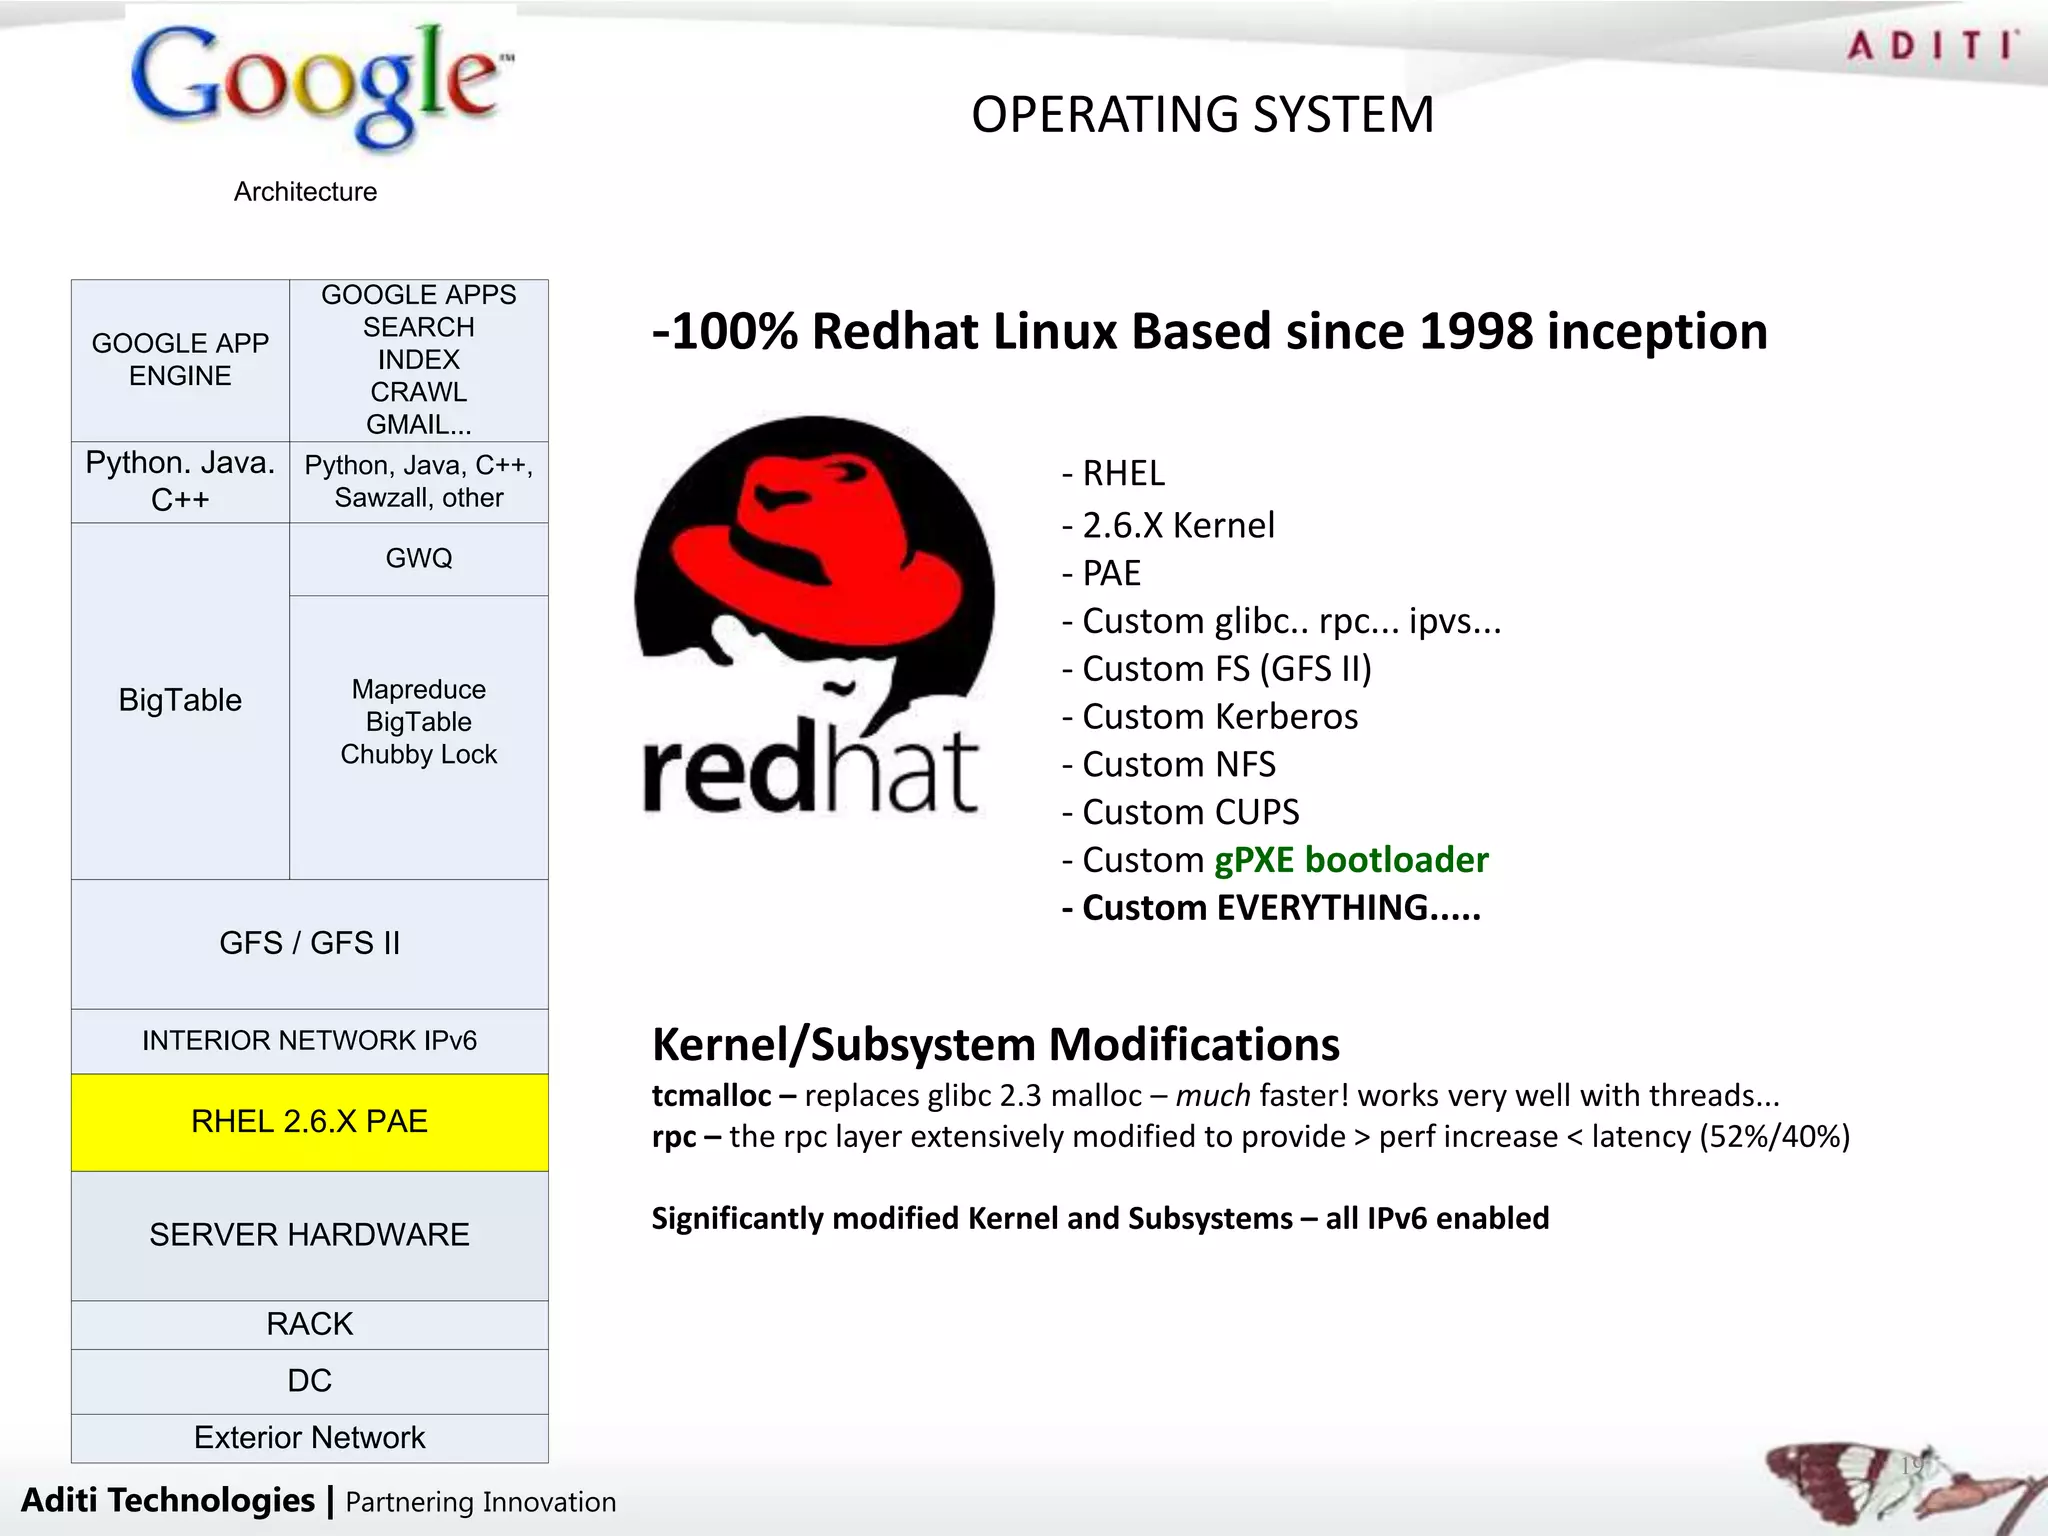2048x1536 pixels.
Task: Click the OPERATING SYSTEM slide title
Action: tap(1203, 114)
